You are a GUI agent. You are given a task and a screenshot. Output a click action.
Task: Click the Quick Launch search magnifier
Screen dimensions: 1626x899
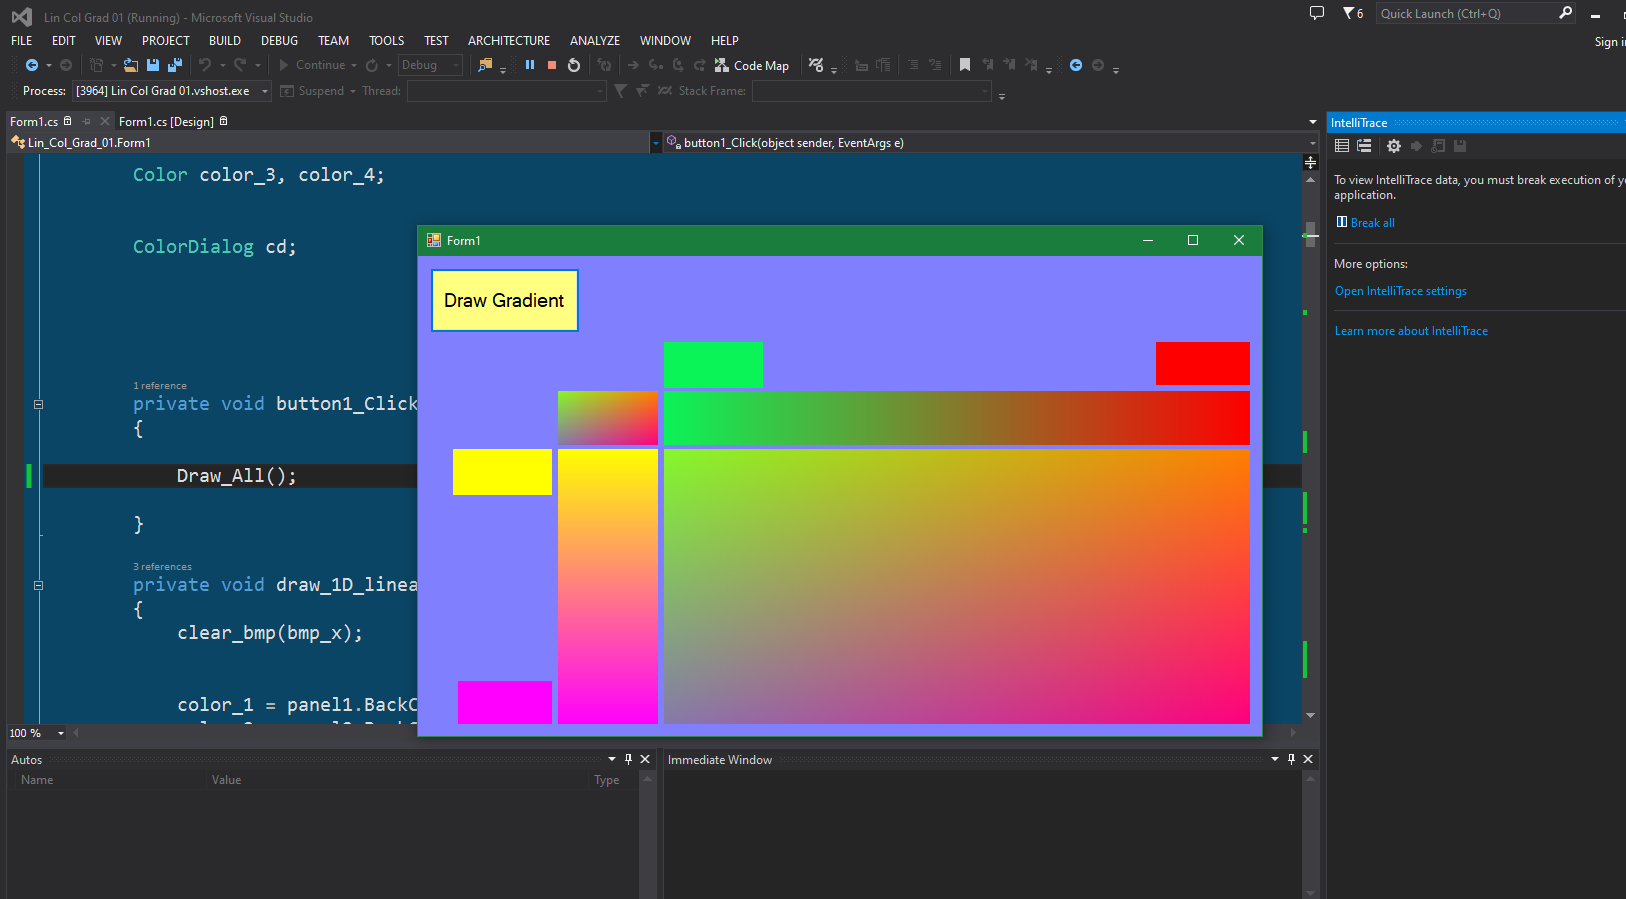pyautogui.click(x=1566, y=13)
